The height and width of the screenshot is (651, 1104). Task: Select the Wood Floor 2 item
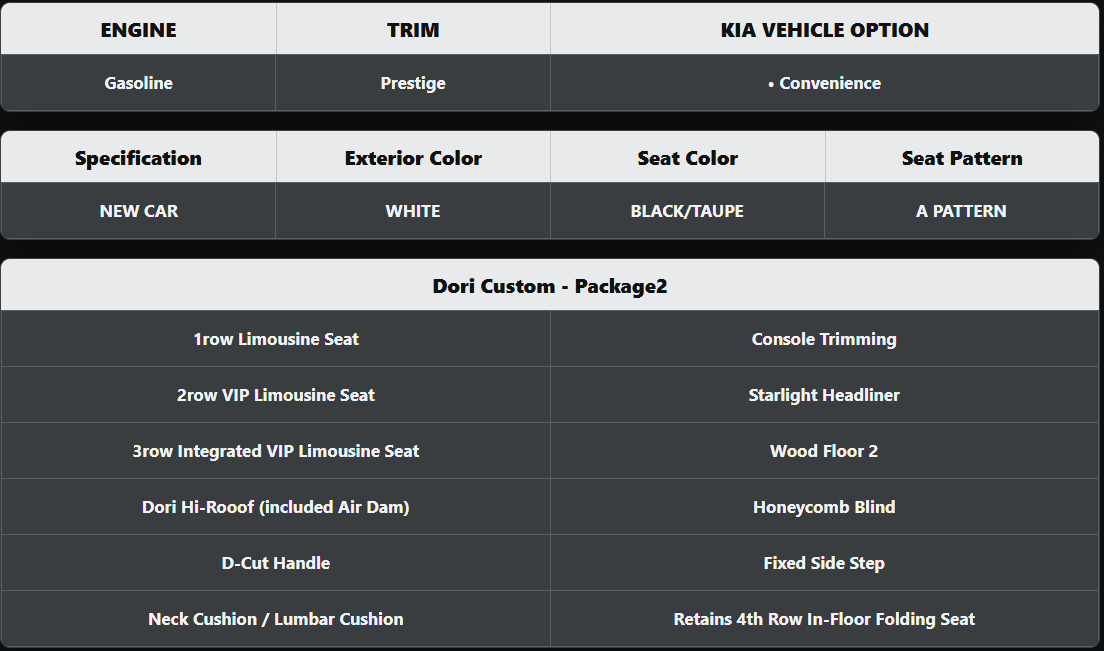click(824, 451)
